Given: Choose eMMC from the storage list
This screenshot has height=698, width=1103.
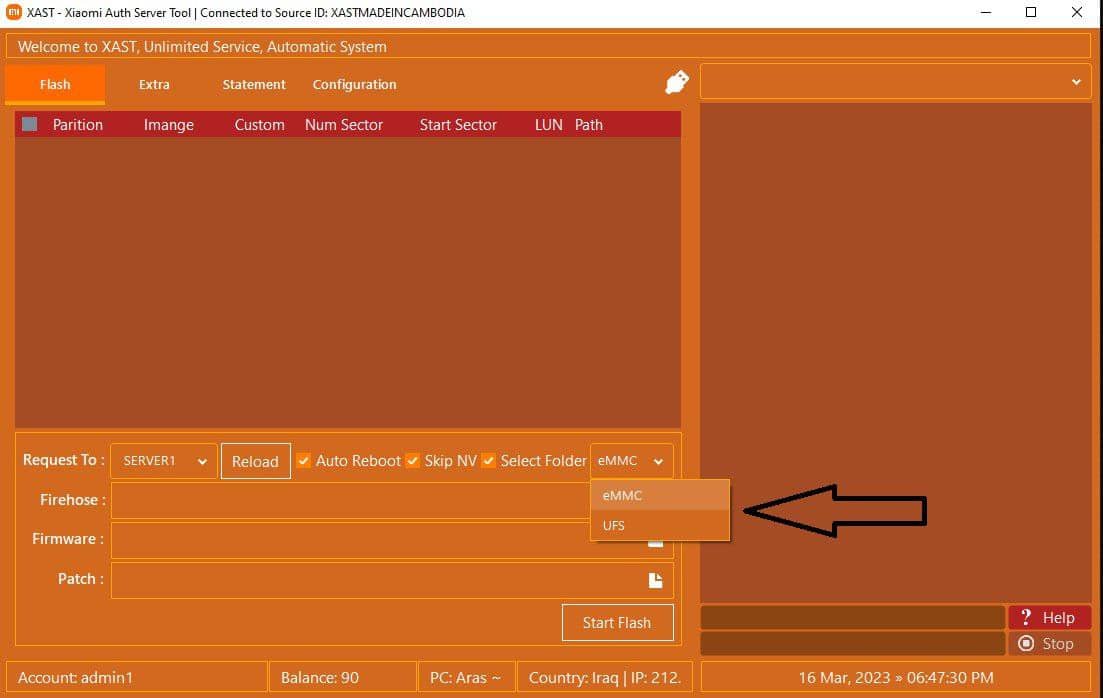Looking at the screenshot, I should (660, 495).
